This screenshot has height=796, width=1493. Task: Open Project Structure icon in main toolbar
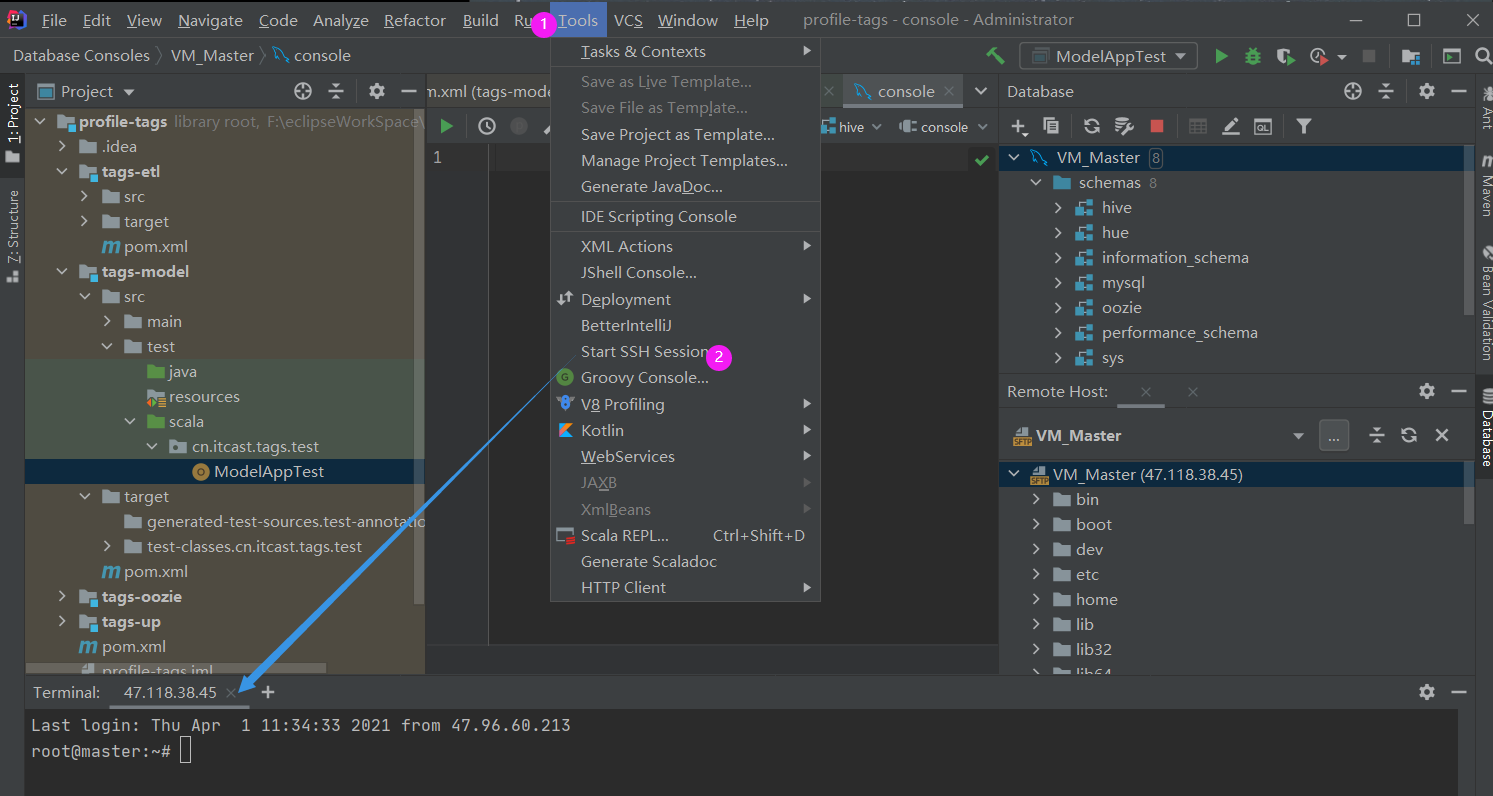(x=1410, y=57)
